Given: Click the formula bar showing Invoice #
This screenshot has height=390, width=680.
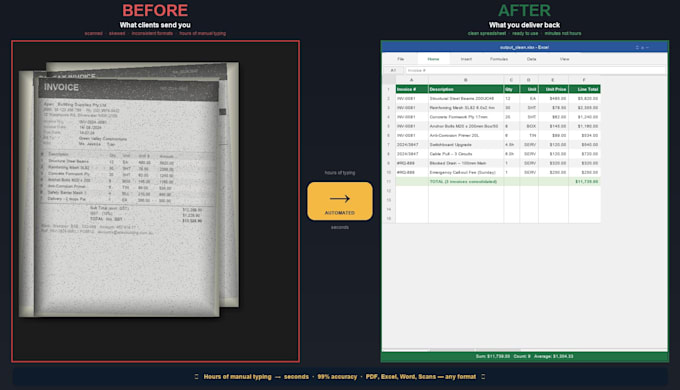Looking at the screenshot, I should (535, 70).
